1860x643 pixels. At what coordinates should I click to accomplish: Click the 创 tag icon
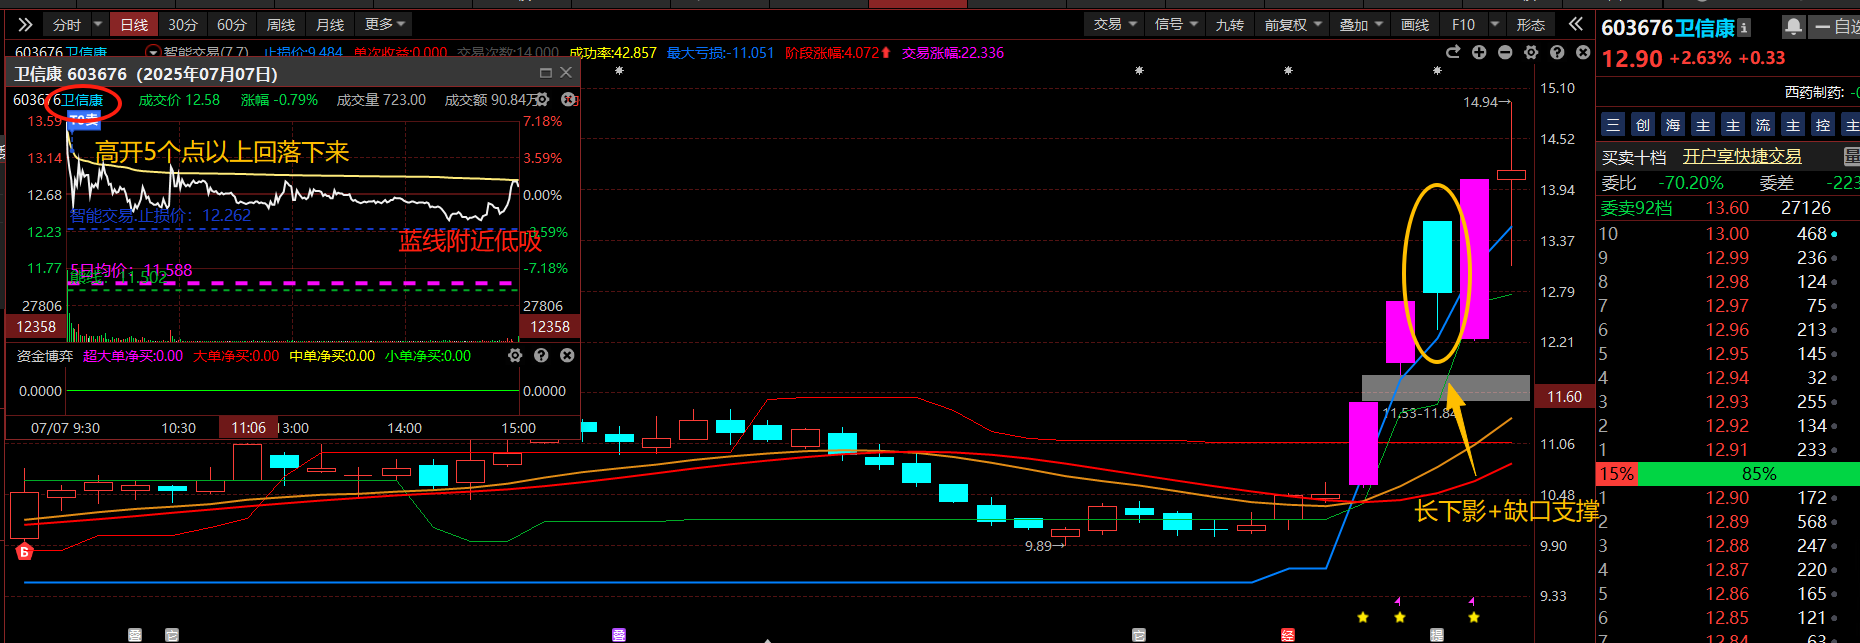1643,124
